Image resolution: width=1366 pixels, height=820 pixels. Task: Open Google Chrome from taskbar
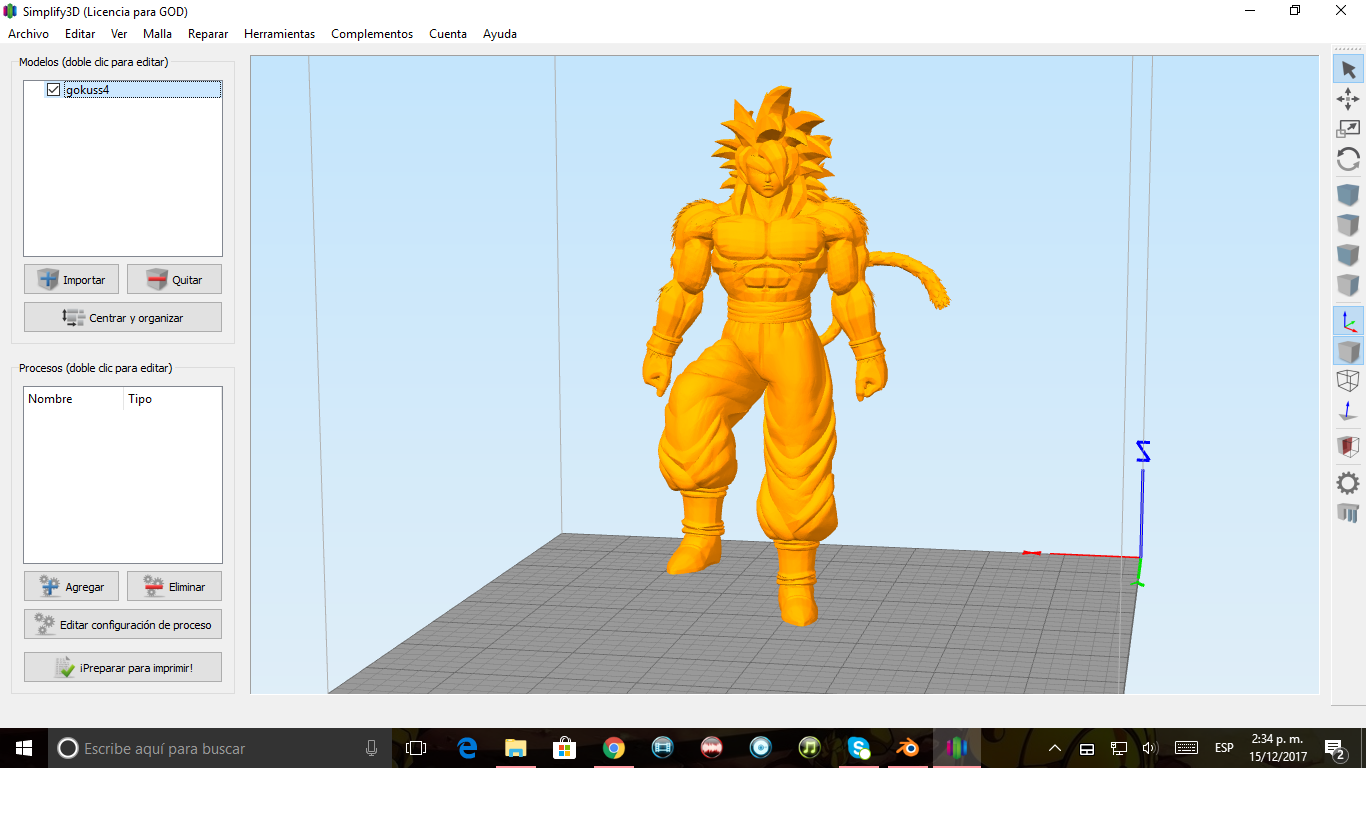click(x=614, y=748)
